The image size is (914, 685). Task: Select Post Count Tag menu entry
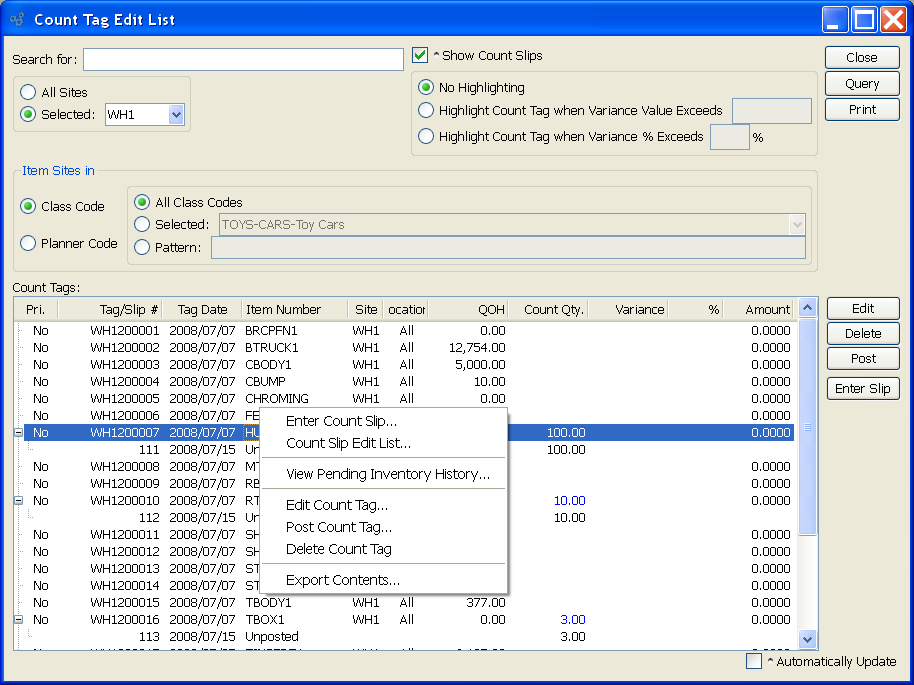pos(338,527)
